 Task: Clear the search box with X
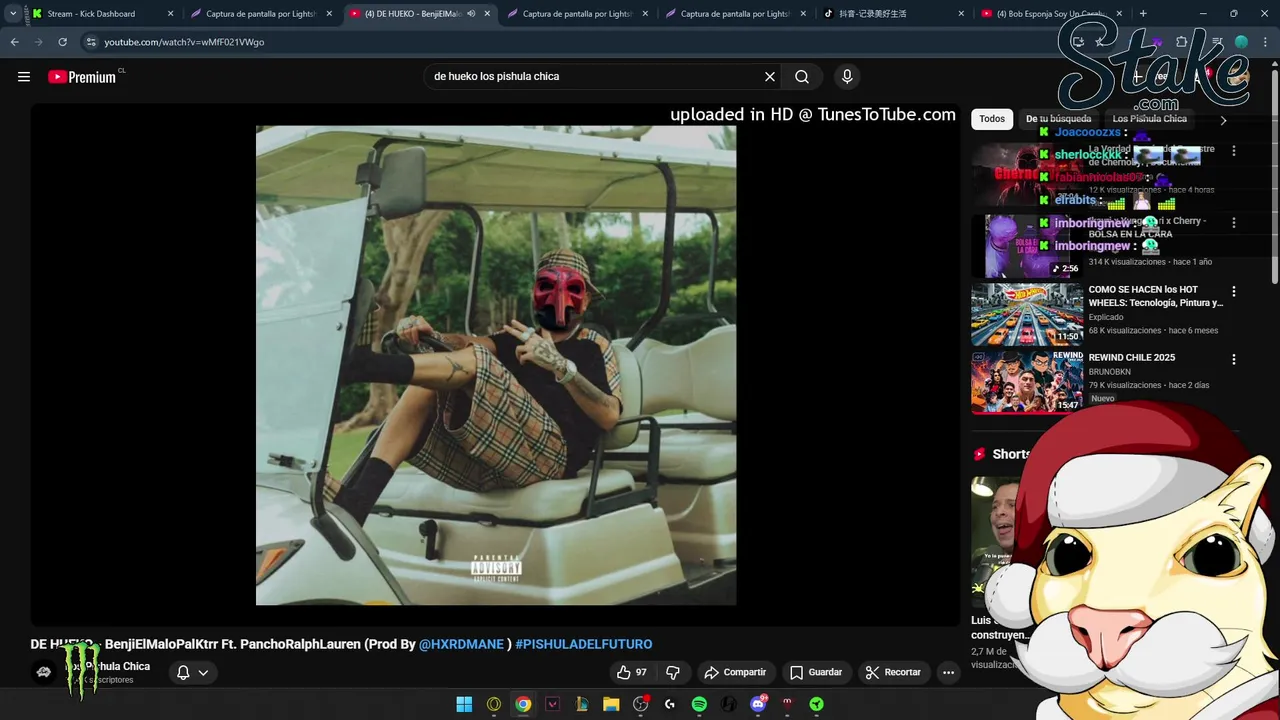point(770,77)
